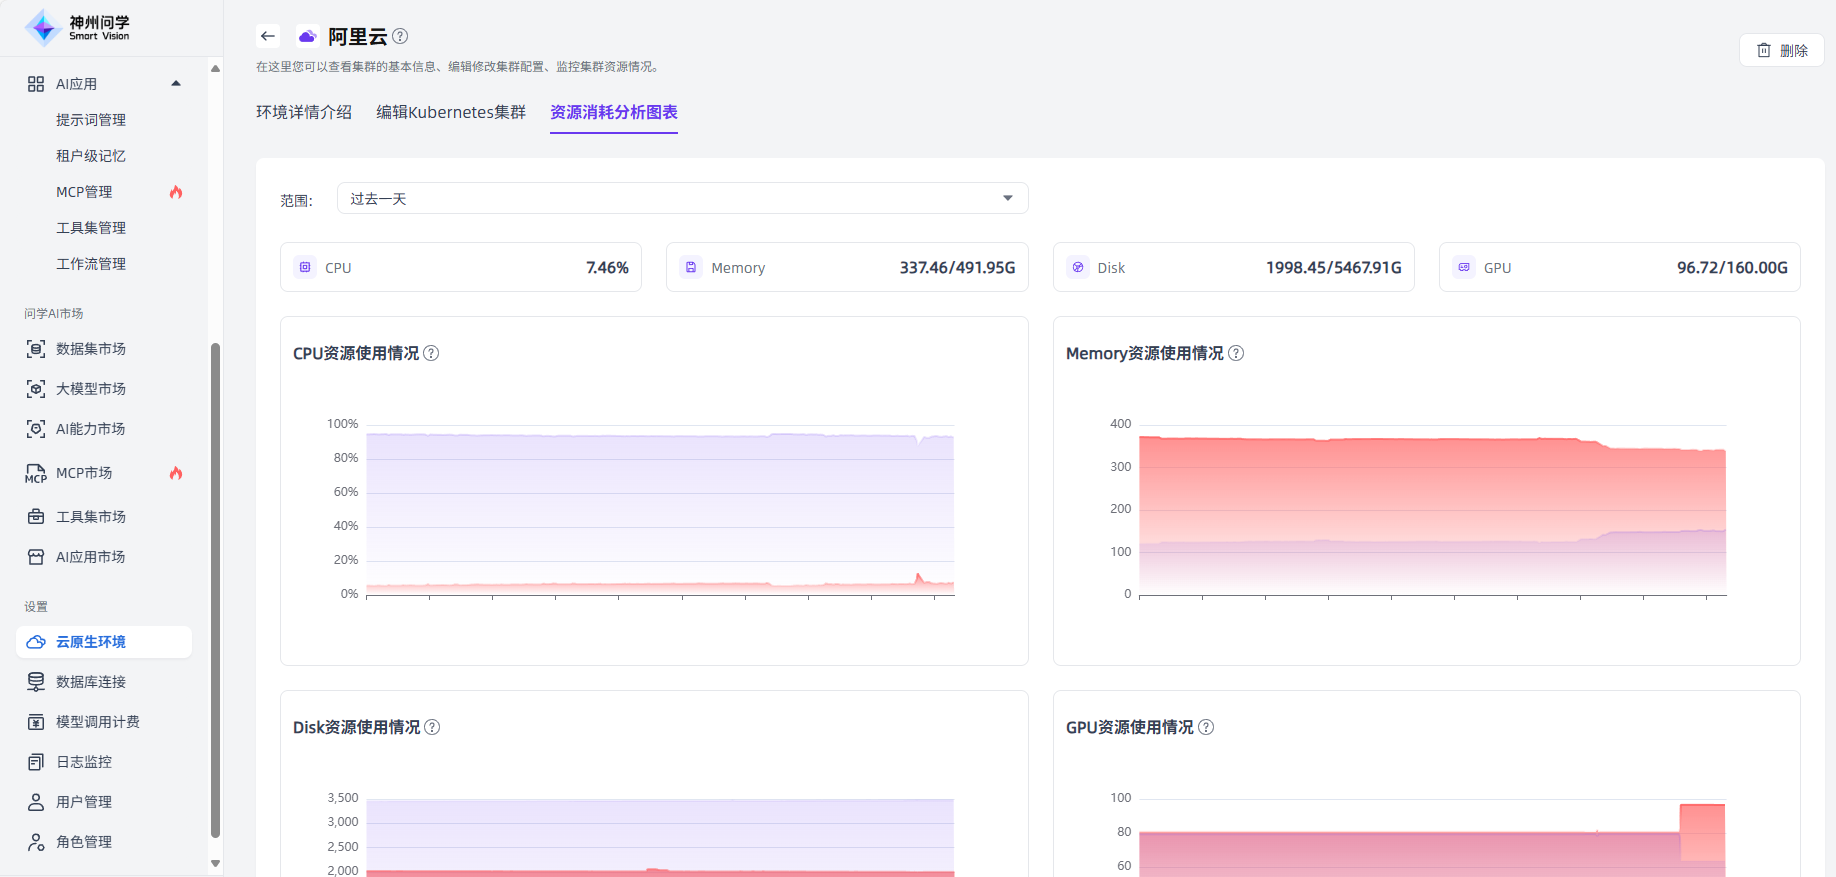Click the AI应用市场 shop icon
The height and width of the screenshot is (877, 1836).
[x=36, y=557]
